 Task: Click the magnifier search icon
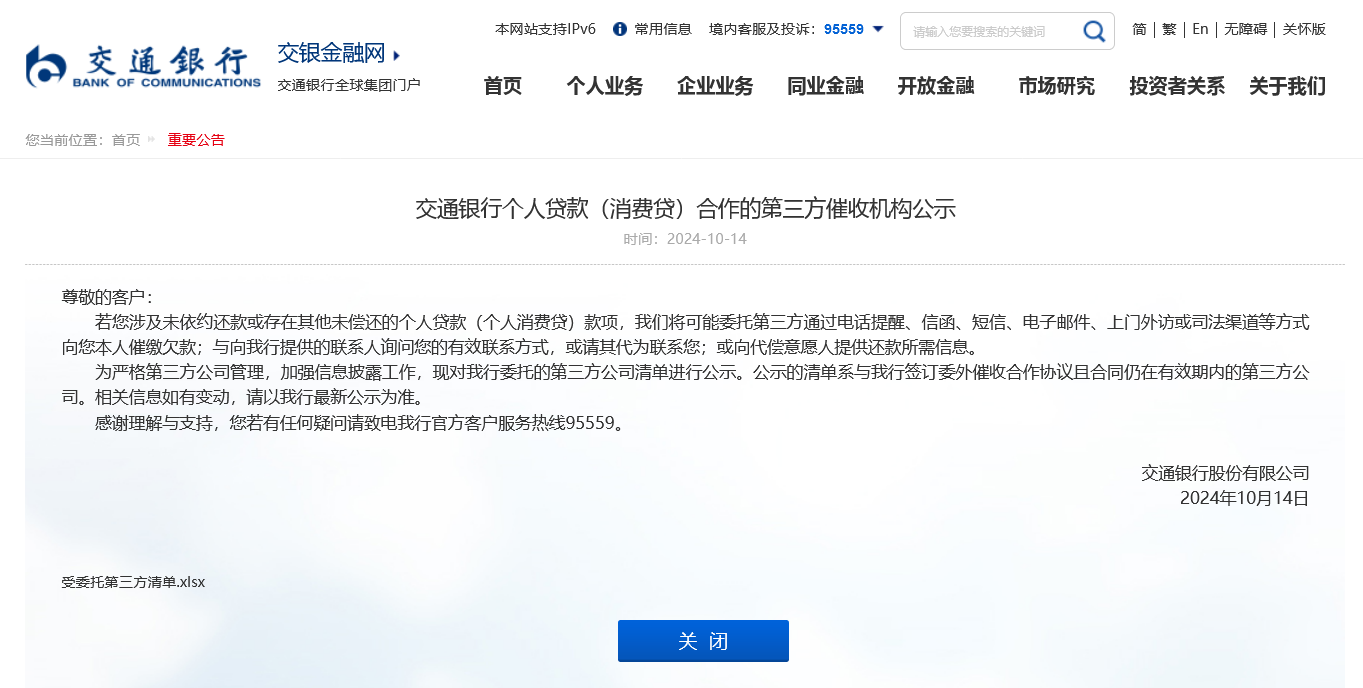click(1094, 31)
